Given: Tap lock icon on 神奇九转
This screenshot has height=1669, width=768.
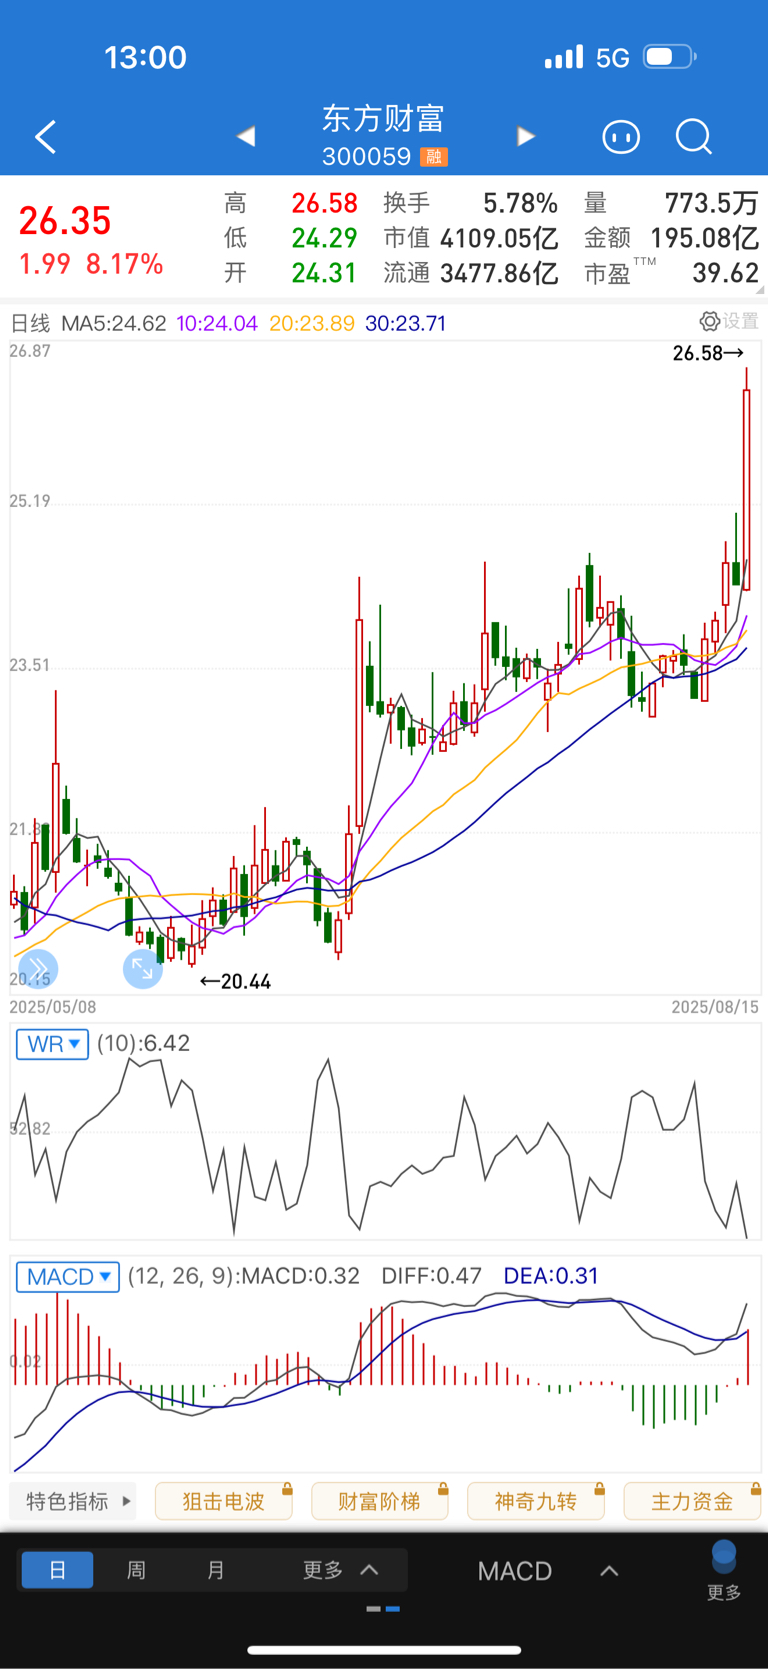Looking at the screenshot, I should [599, 1490].
